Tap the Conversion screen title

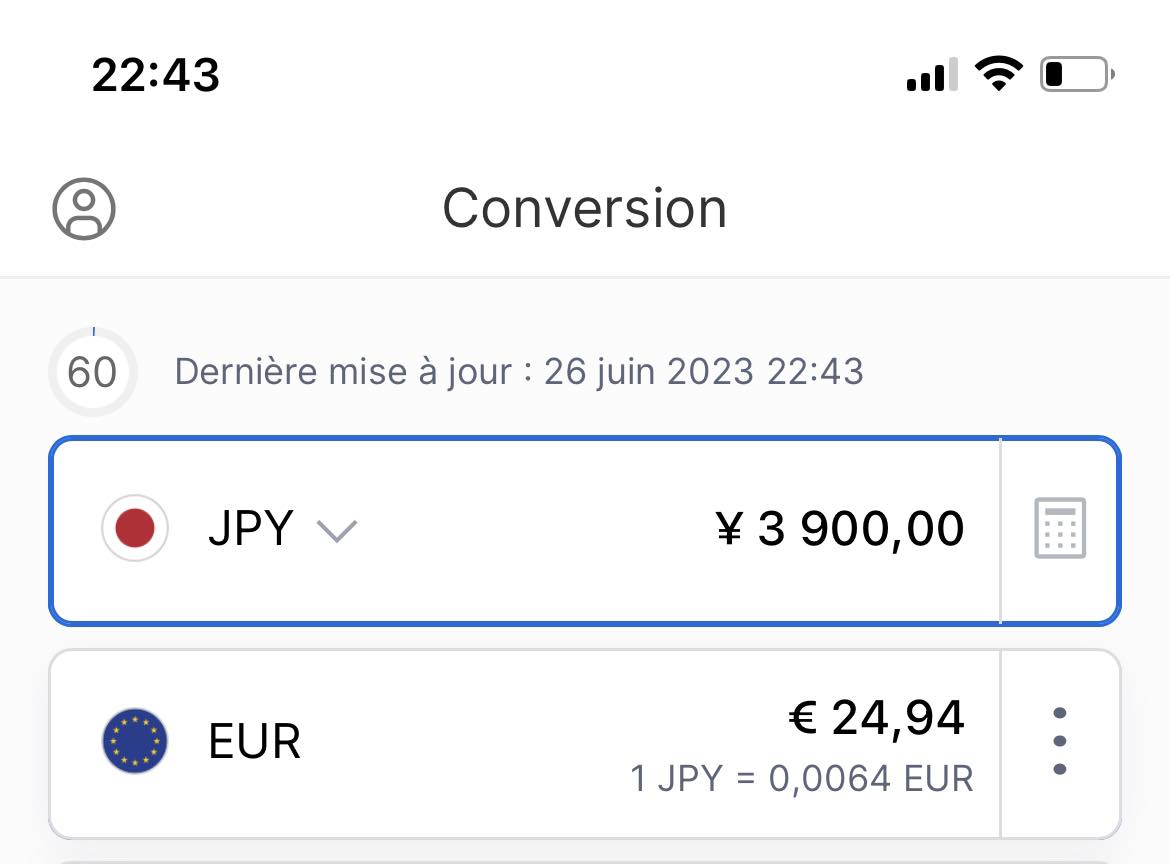pos(584,208)
